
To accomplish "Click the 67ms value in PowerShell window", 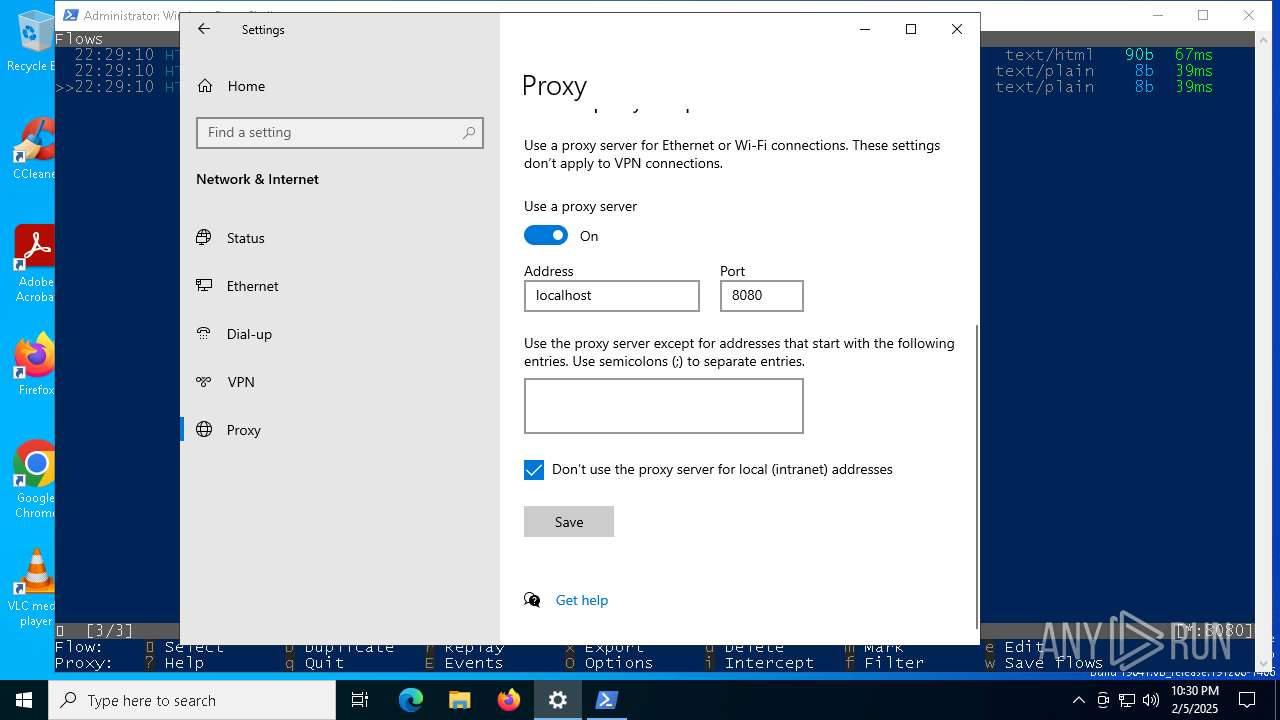I will tap(1194, 55).
